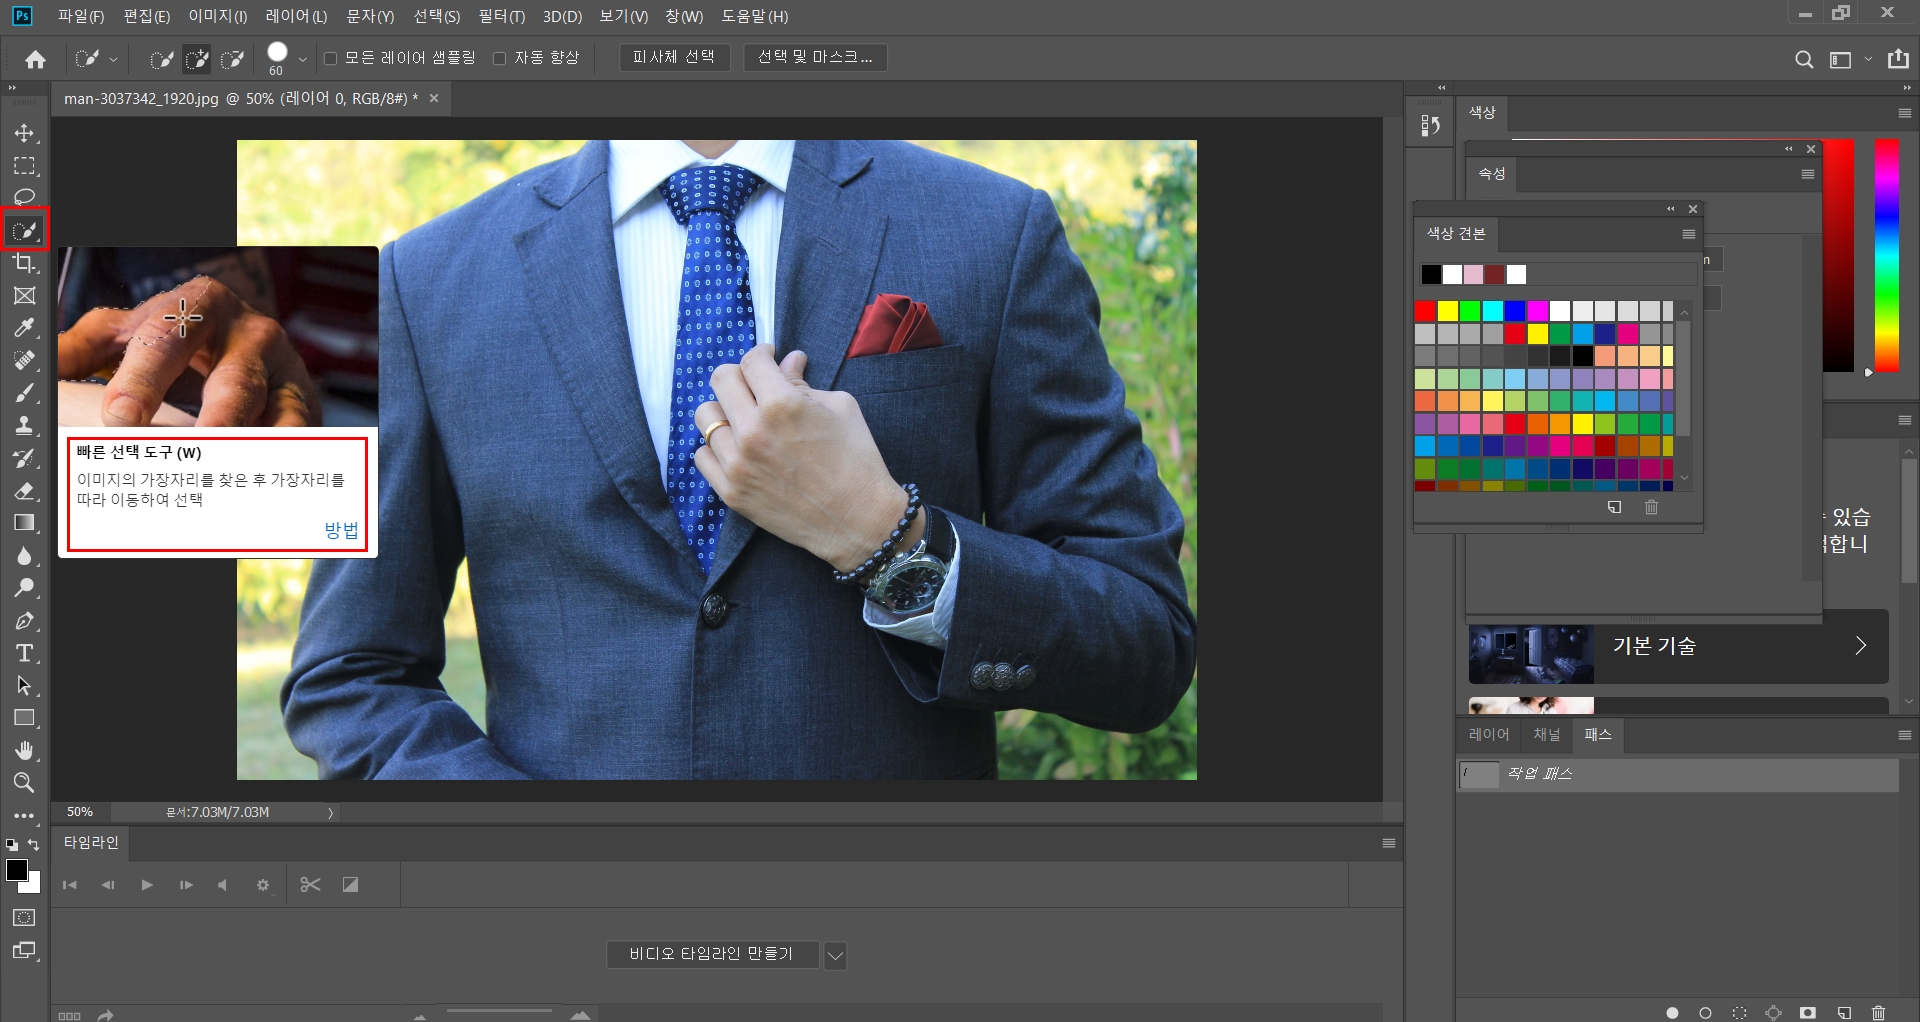Screen dimensions: 1920x1022
Task: Select the Clone Stamp tool
Action: pos(24,425)
